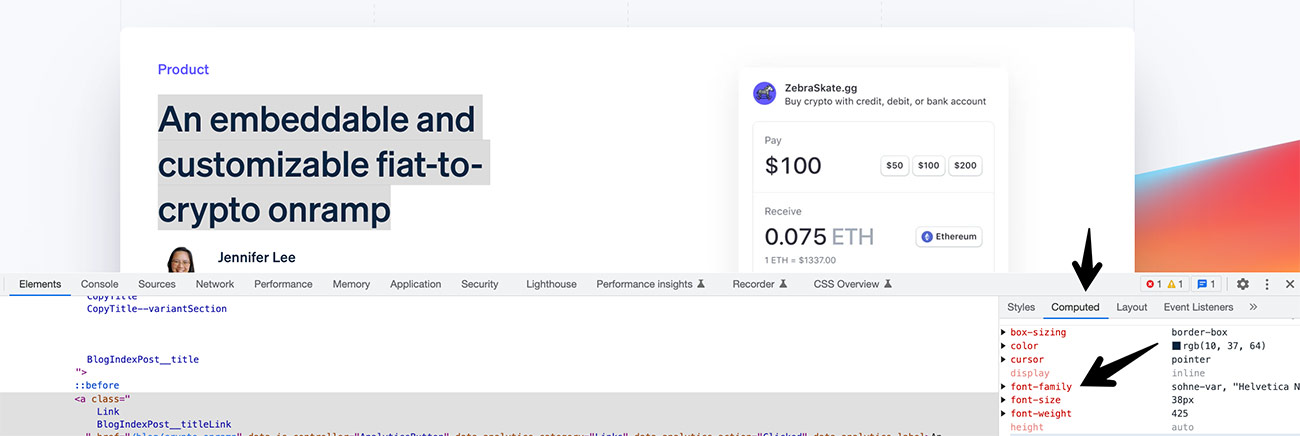Click the rgb(10, 37, 64) color swatch
This screenshot has height=436, width=1300.
coord(1176,346)
